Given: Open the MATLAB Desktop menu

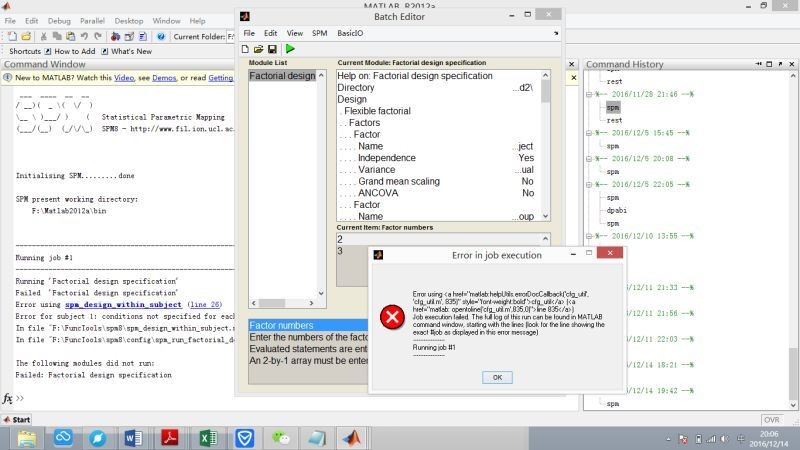Looking at the screenshot, I should [x=129, y=21].
